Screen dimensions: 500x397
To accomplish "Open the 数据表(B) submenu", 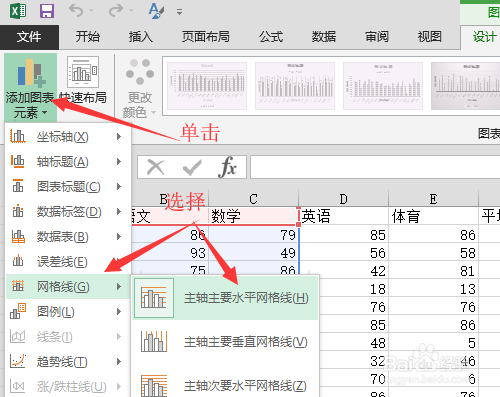I will coord(68,237).
